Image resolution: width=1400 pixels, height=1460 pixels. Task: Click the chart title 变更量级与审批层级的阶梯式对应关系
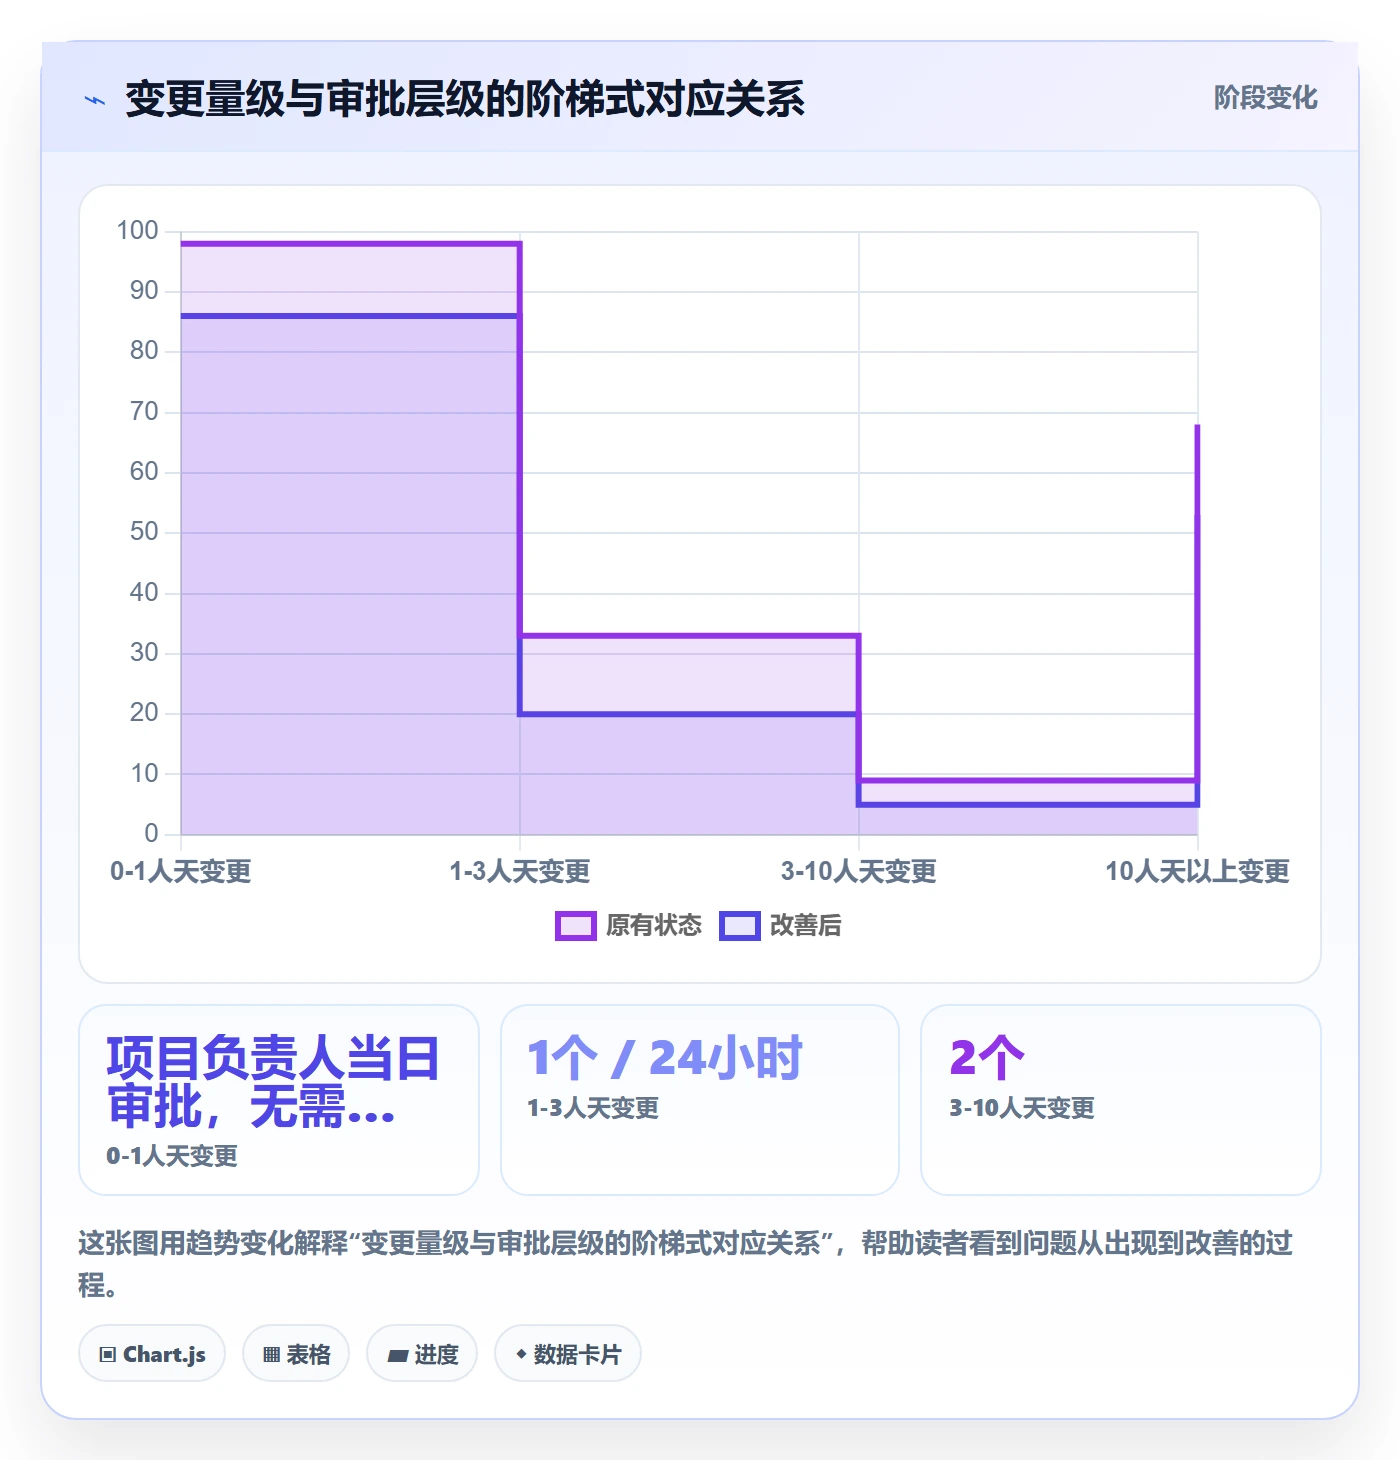click(x=465, y=99)
